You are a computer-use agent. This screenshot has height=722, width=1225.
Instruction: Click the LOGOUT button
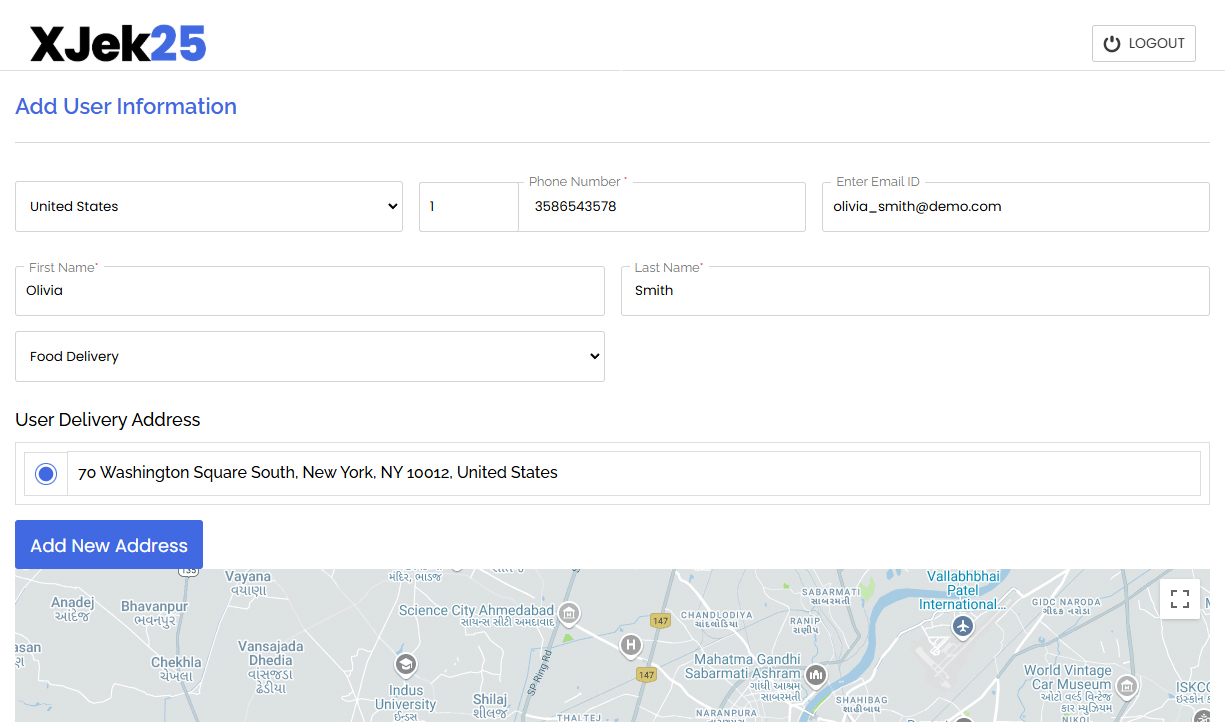click(x=1143, y=43)
